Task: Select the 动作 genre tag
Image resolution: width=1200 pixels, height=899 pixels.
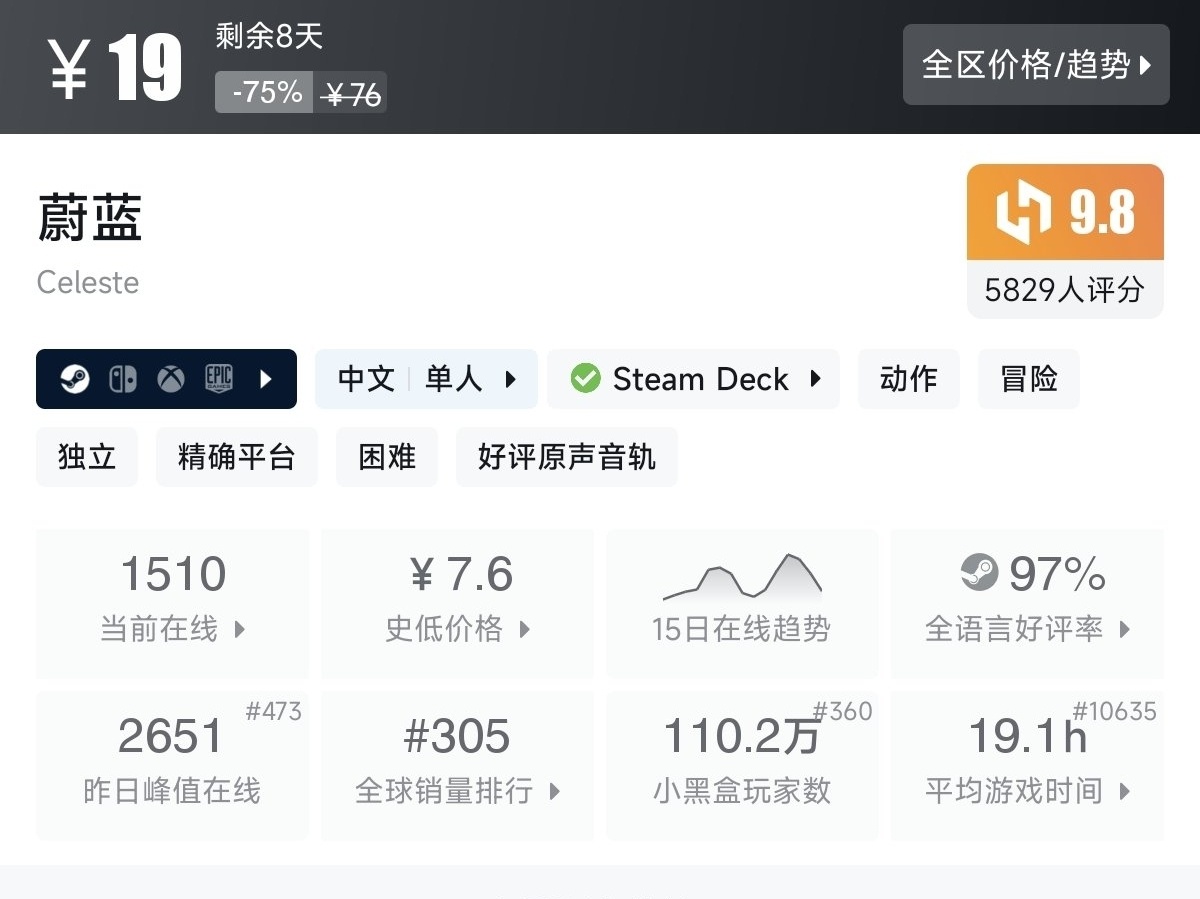Action: pos(908,379)
